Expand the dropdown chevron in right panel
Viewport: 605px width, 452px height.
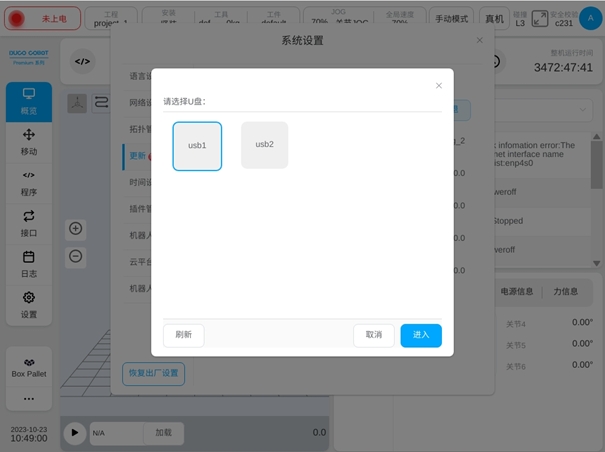(x=584, y=109)
